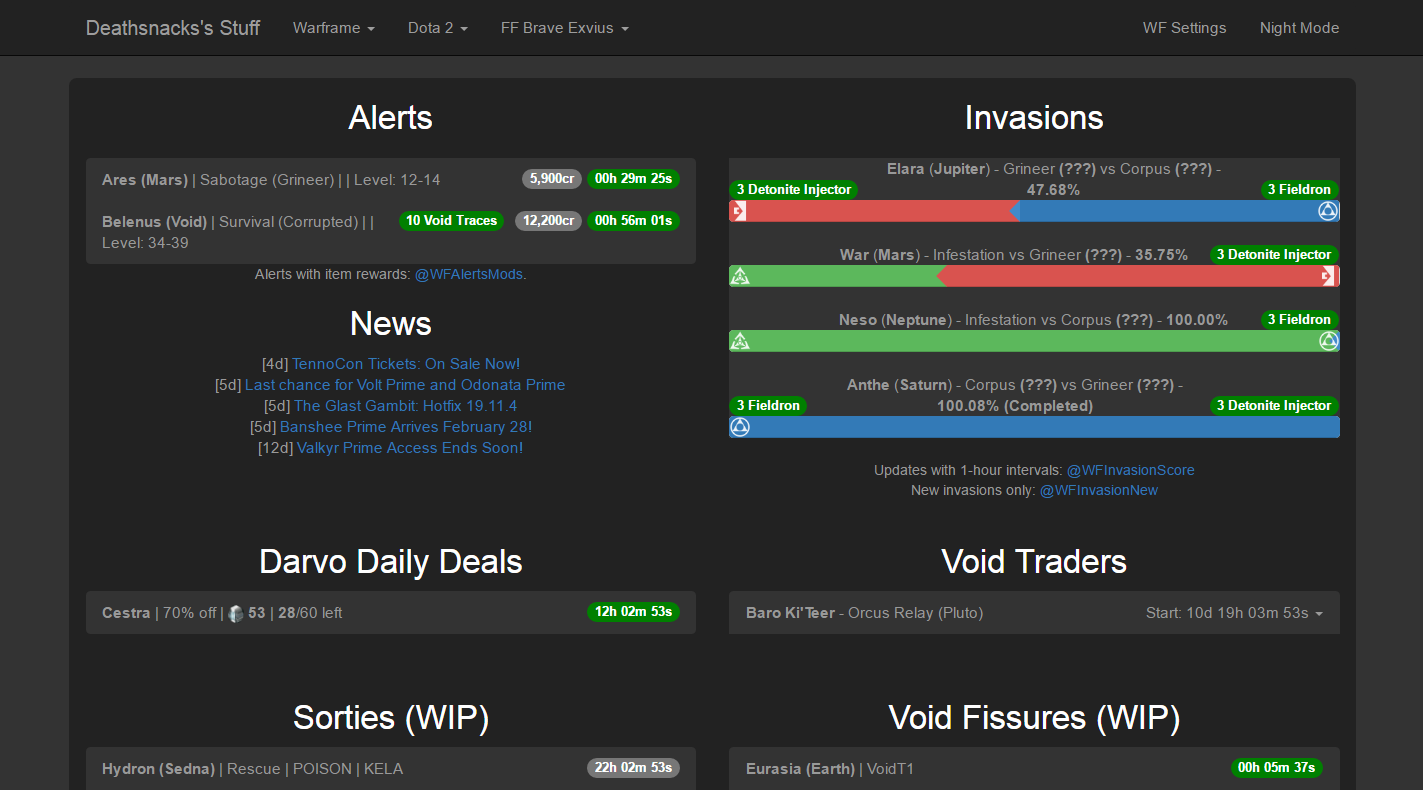Click Neso's 3 Fieldron reward badge

click(1300, 320)
